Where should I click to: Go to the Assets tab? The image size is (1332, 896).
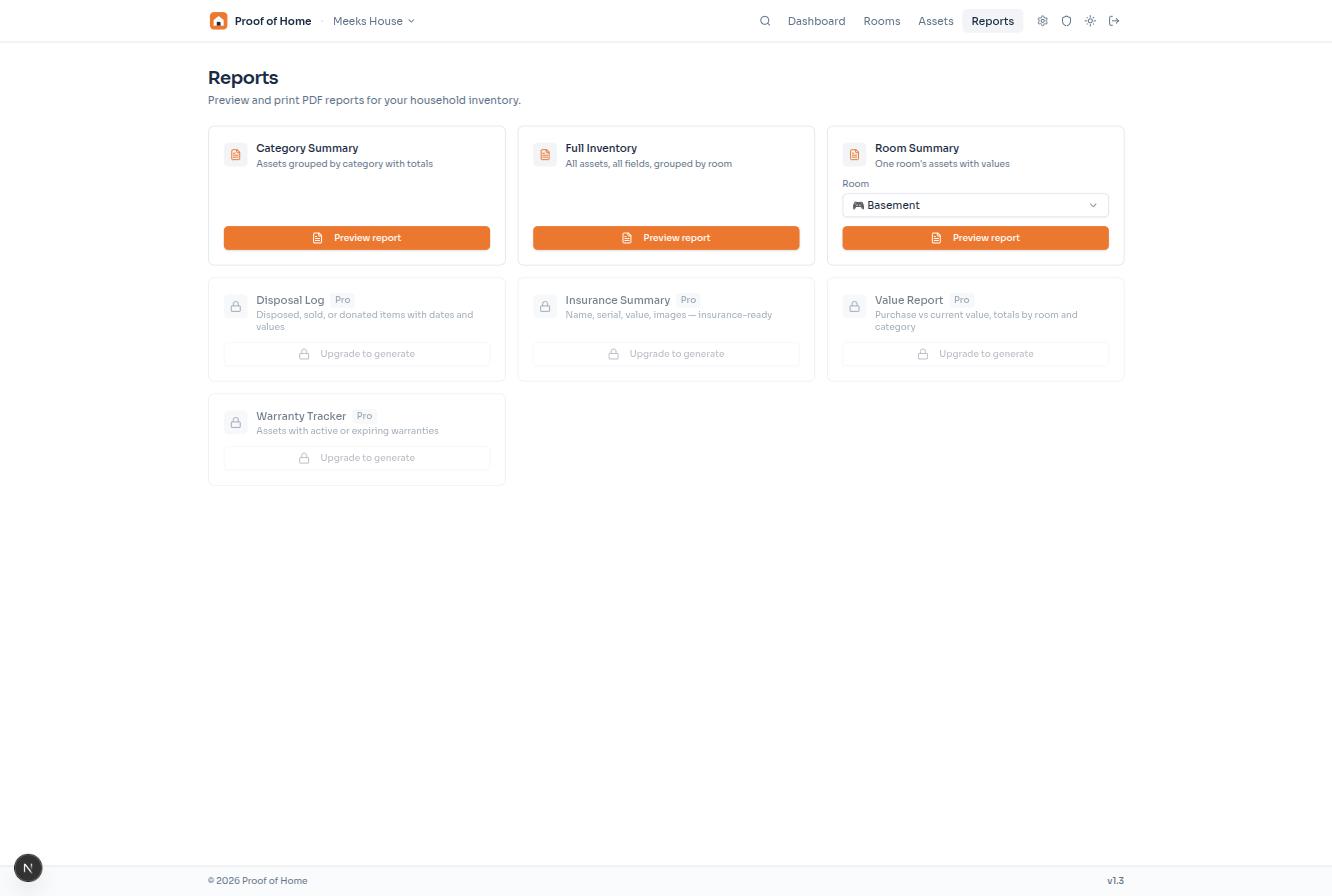[x=936, y=21]
